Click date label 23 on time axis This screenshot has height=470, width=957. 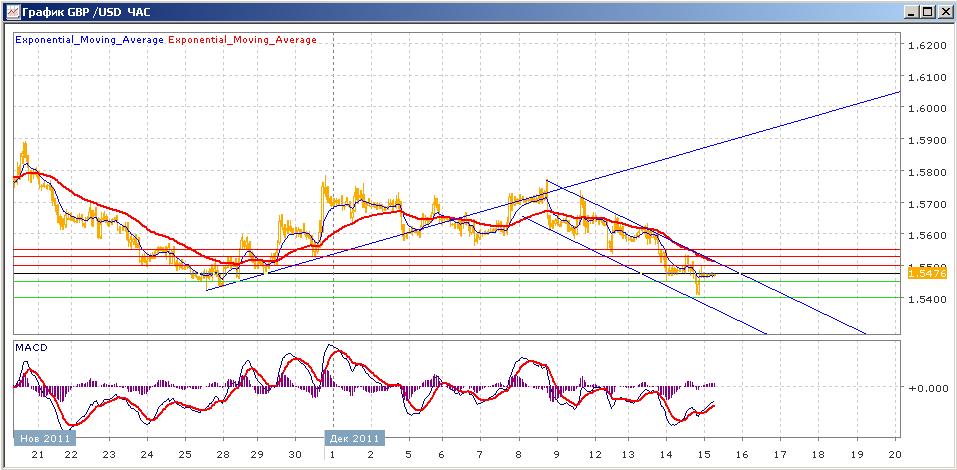(109, 455)
